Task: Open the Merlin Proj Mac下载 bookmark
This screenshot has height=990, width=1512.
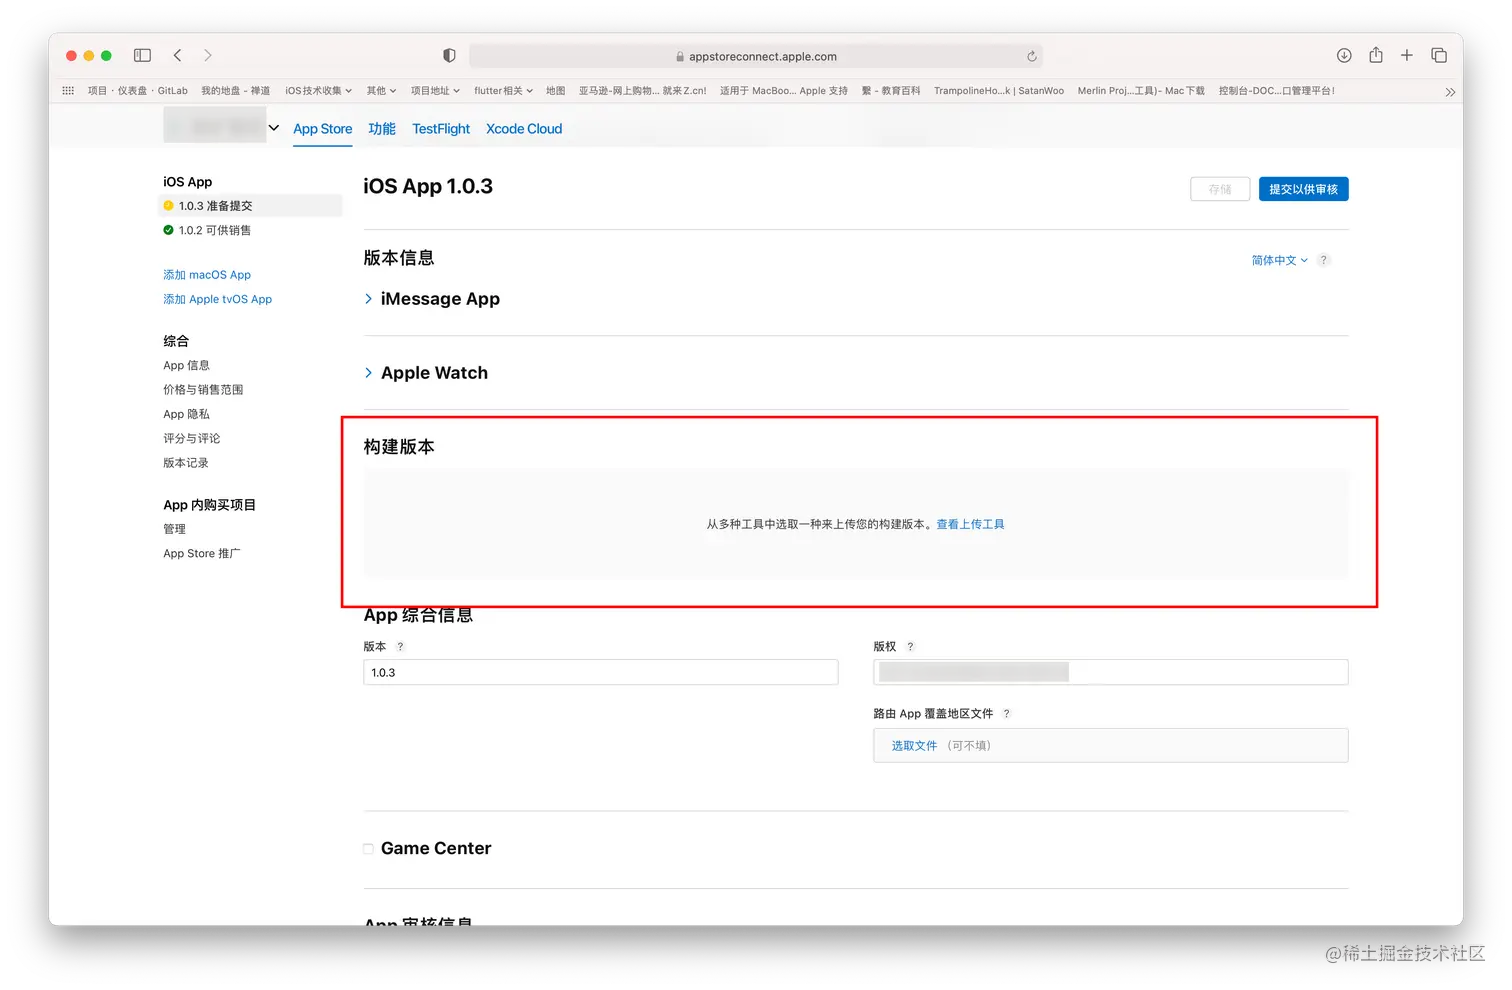Action: [1141, 90]
